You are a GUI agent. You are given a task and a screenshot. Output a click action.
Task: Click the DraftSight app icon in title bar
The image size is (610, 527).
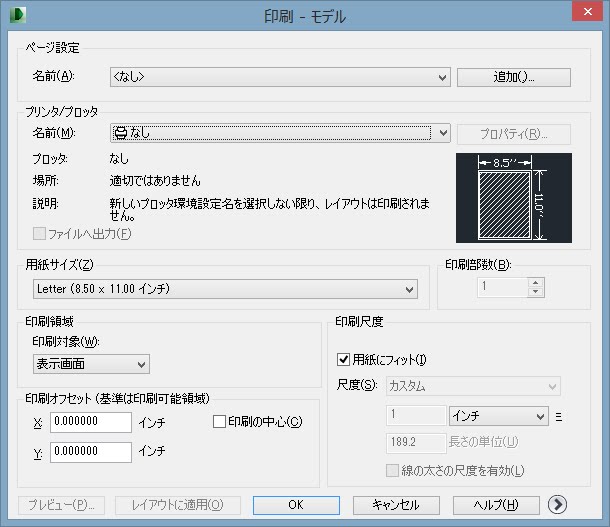coord(18,15)
